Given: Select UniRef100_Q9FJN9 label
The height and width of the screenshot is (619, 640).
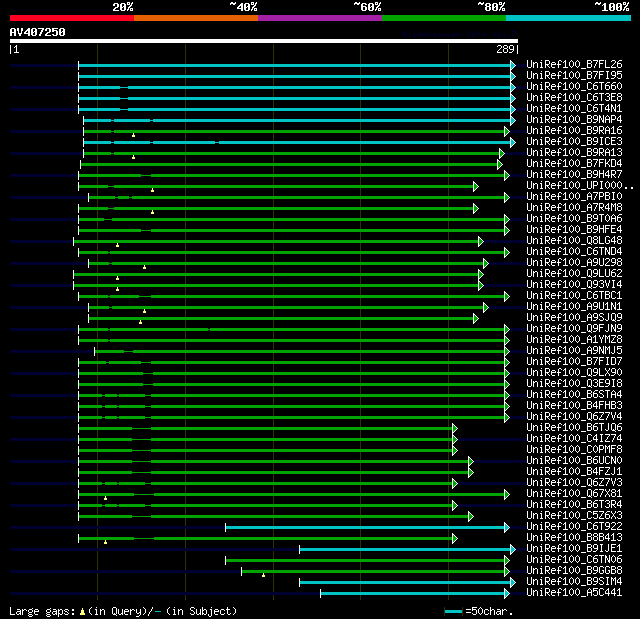Looking at the screenshot, I should click(x=574, y=329).
